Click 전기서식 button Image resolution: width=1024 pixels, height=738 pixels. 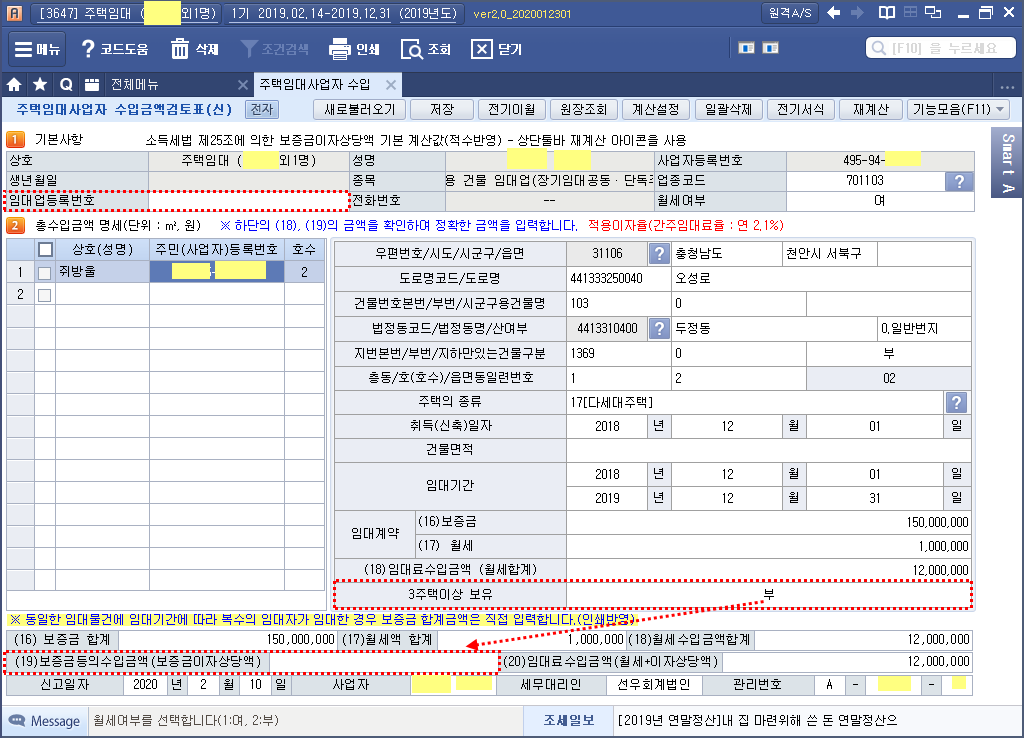[x=801, y=110]
